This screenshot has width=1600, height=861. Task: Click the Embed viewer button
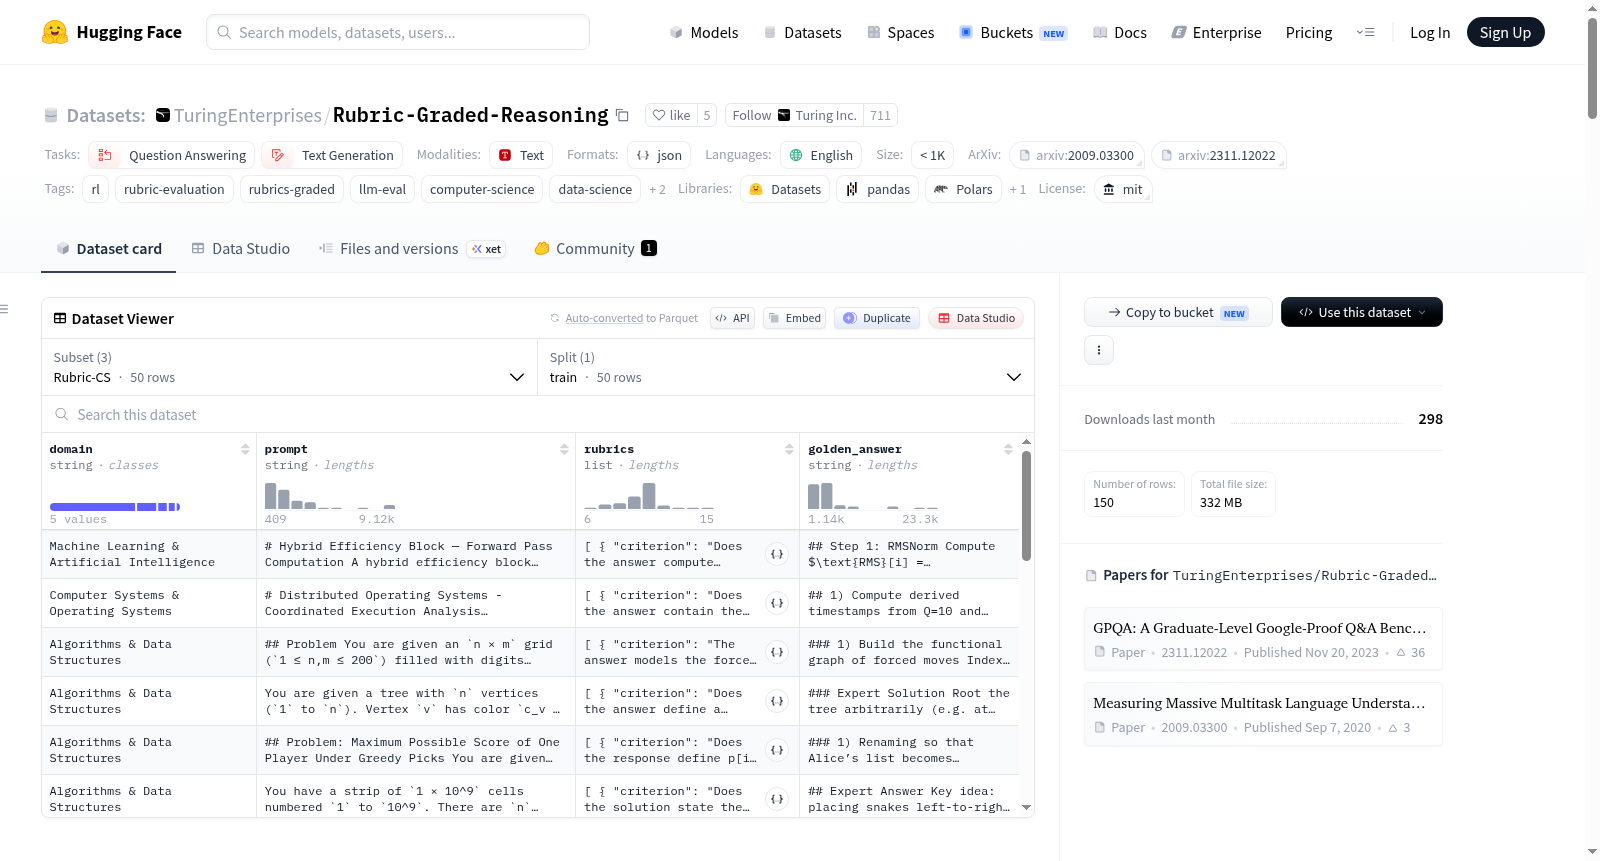pos(793,318)
